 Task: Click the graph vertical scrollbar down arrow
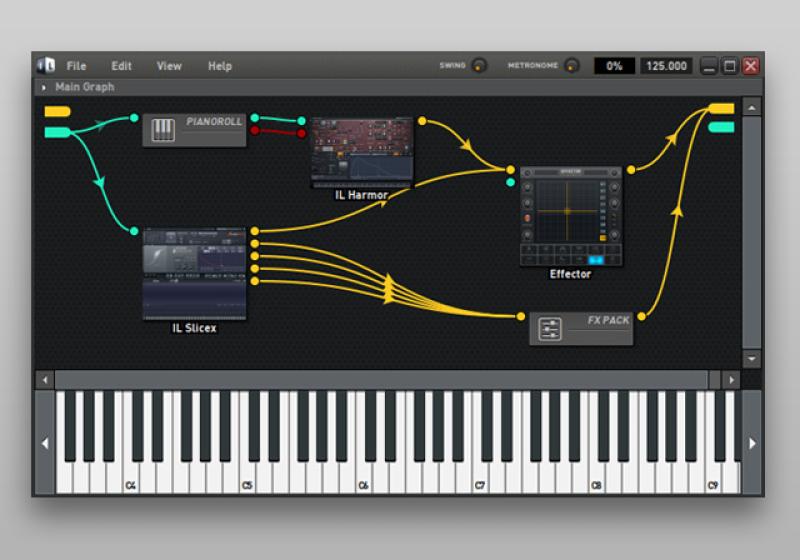pos(752,359)
